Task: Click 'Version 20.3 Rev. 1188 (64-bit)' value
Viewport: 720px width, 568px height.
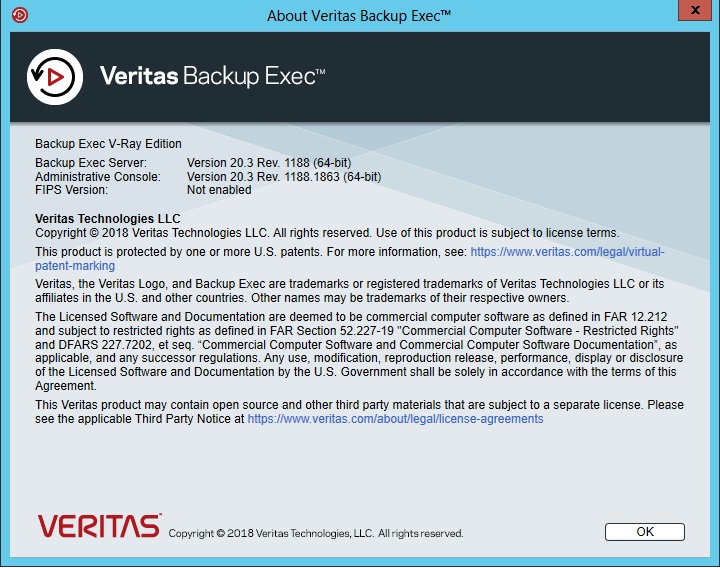Action: click(269, 163)
